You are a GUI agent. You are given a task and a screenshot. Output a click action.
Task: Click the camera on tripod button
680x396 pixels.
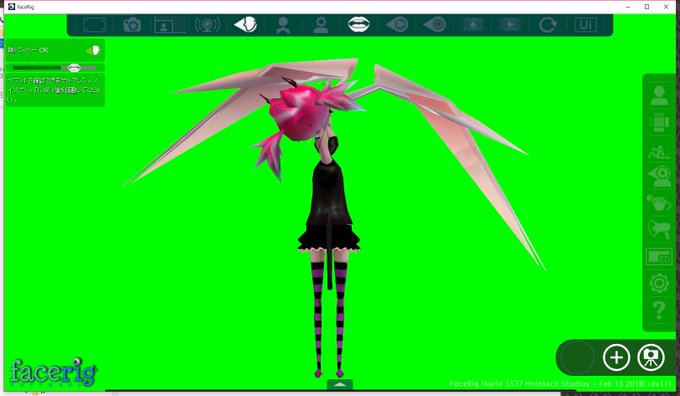point(651,357)
